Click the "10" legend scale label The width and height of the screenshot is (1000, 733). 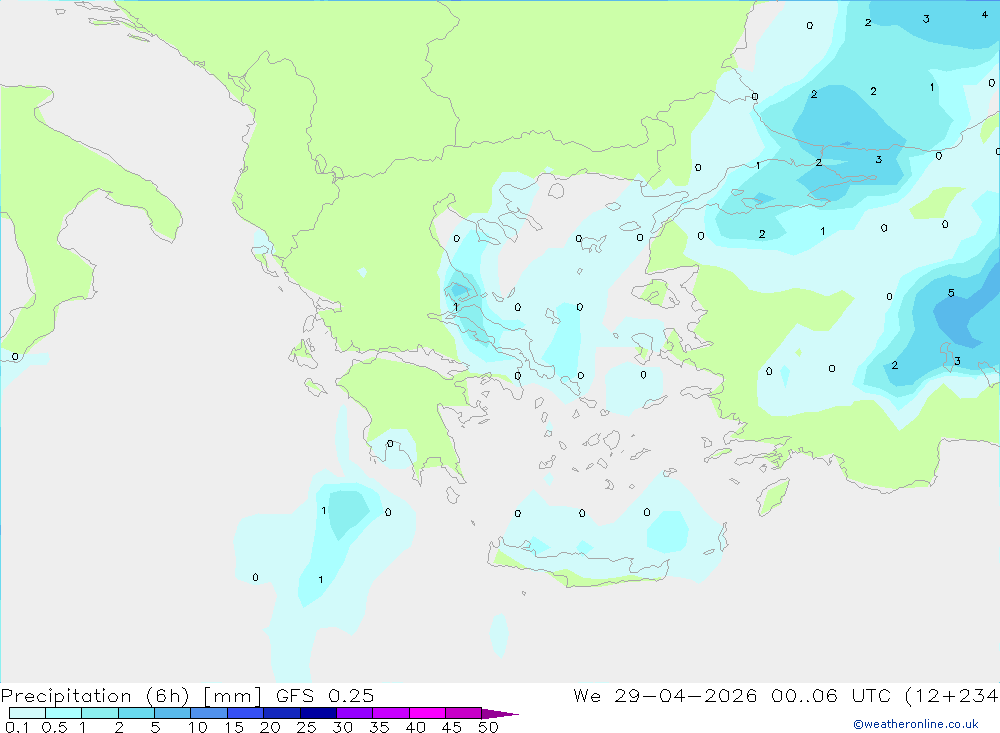point(198,727)
